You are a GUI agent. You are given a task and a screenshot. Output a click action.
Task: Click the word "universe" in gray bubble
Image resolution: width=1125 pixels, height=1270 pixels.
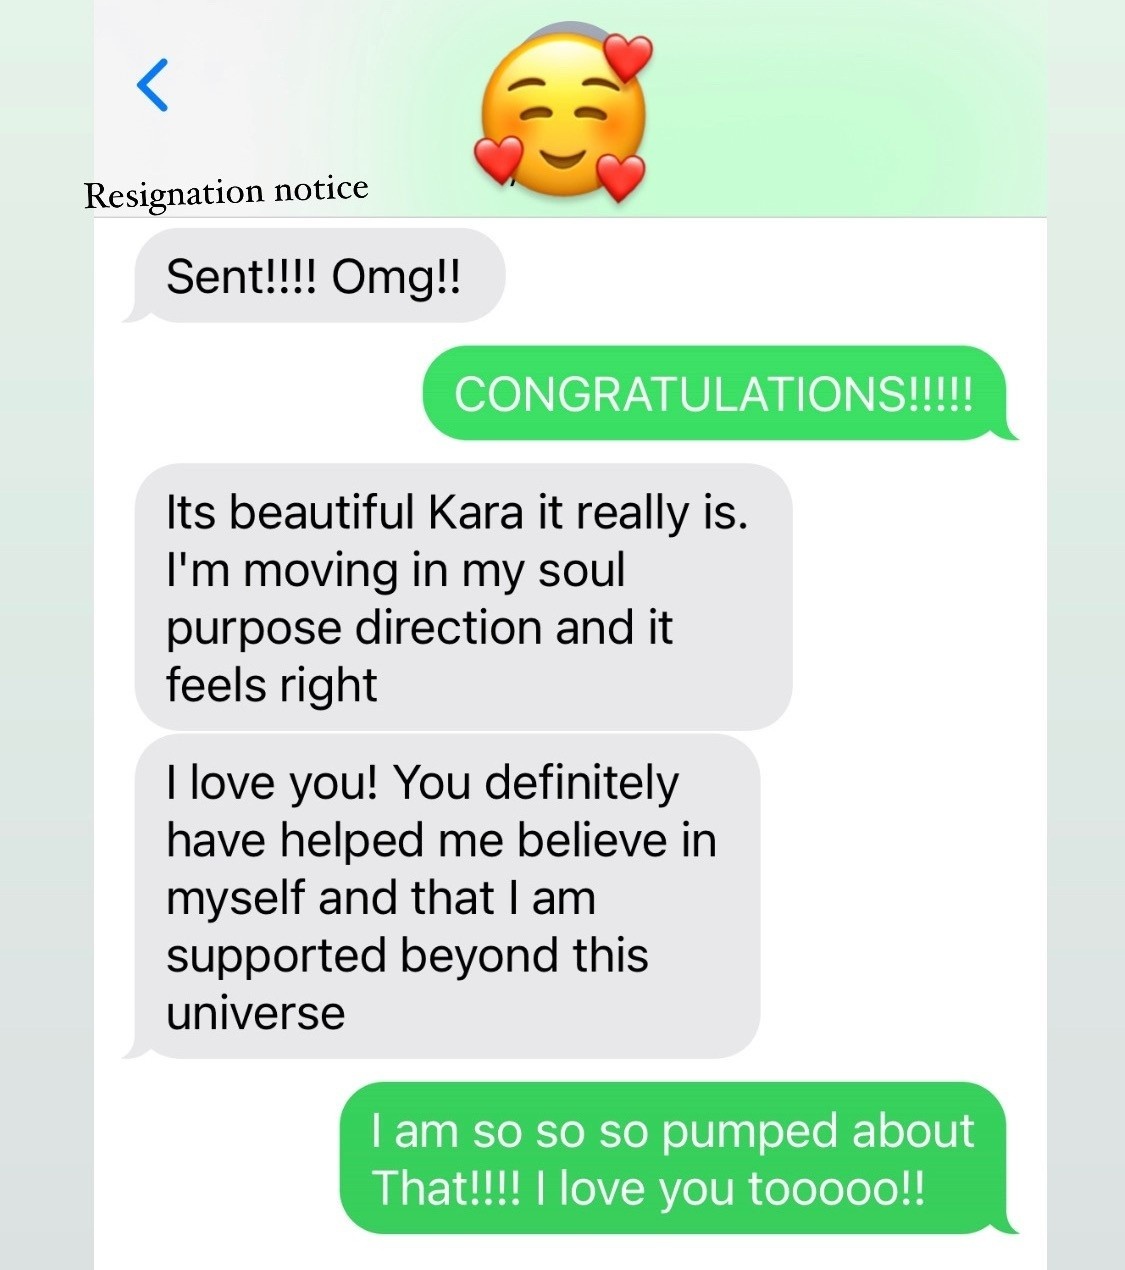coord(256,1014)
